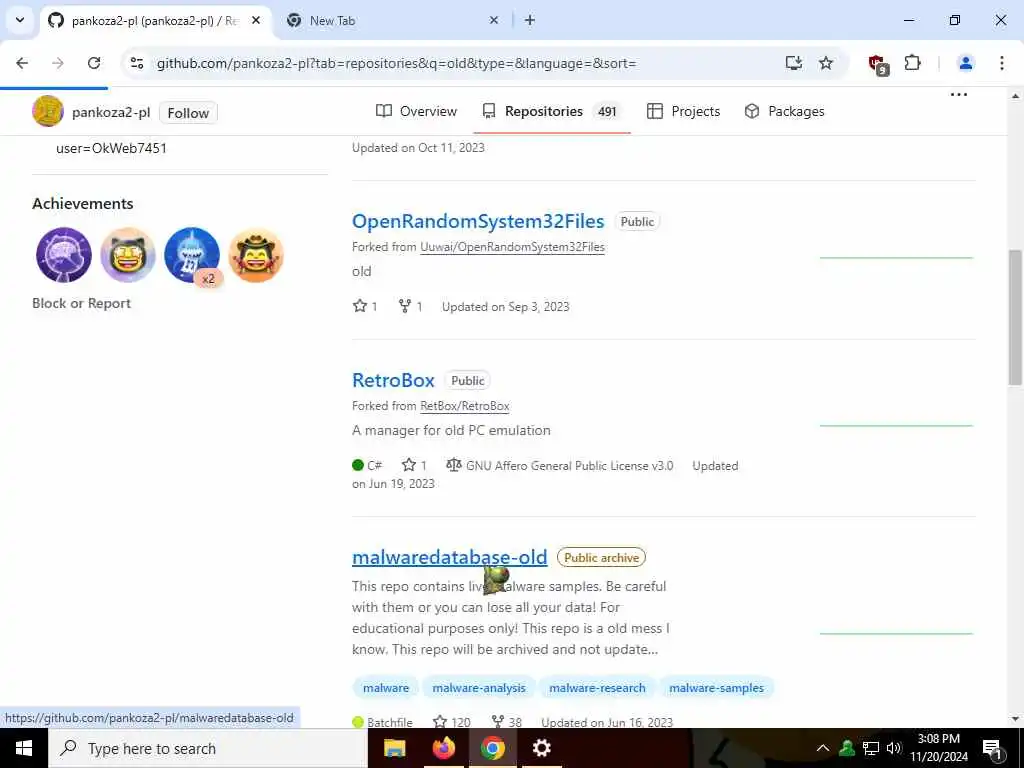
Task: Open the site information icon in address bar
Action: 137,63
